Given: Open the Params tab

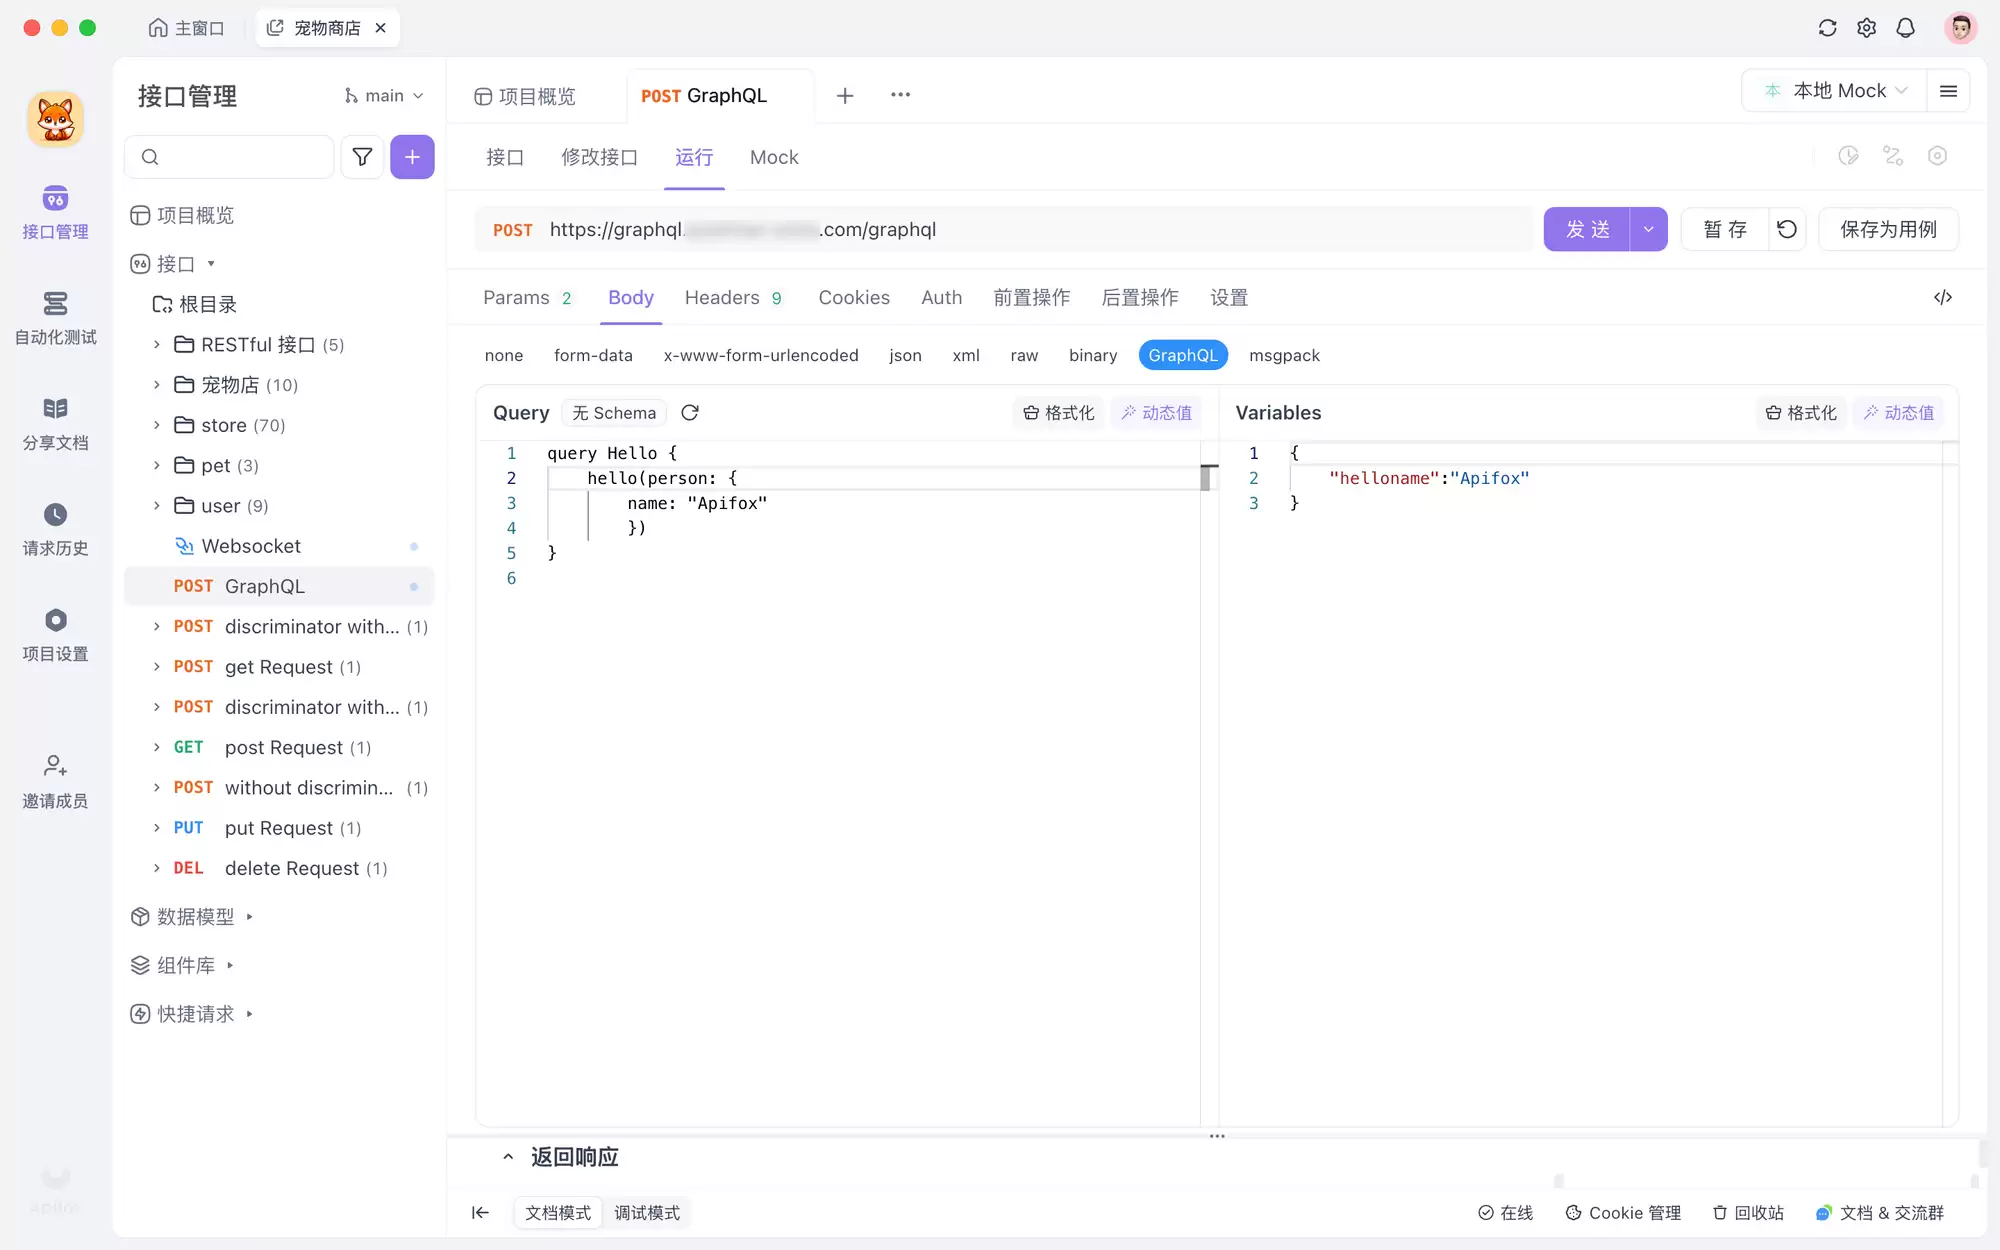Looking at the screenshot, I should click(x=527, y=298).
